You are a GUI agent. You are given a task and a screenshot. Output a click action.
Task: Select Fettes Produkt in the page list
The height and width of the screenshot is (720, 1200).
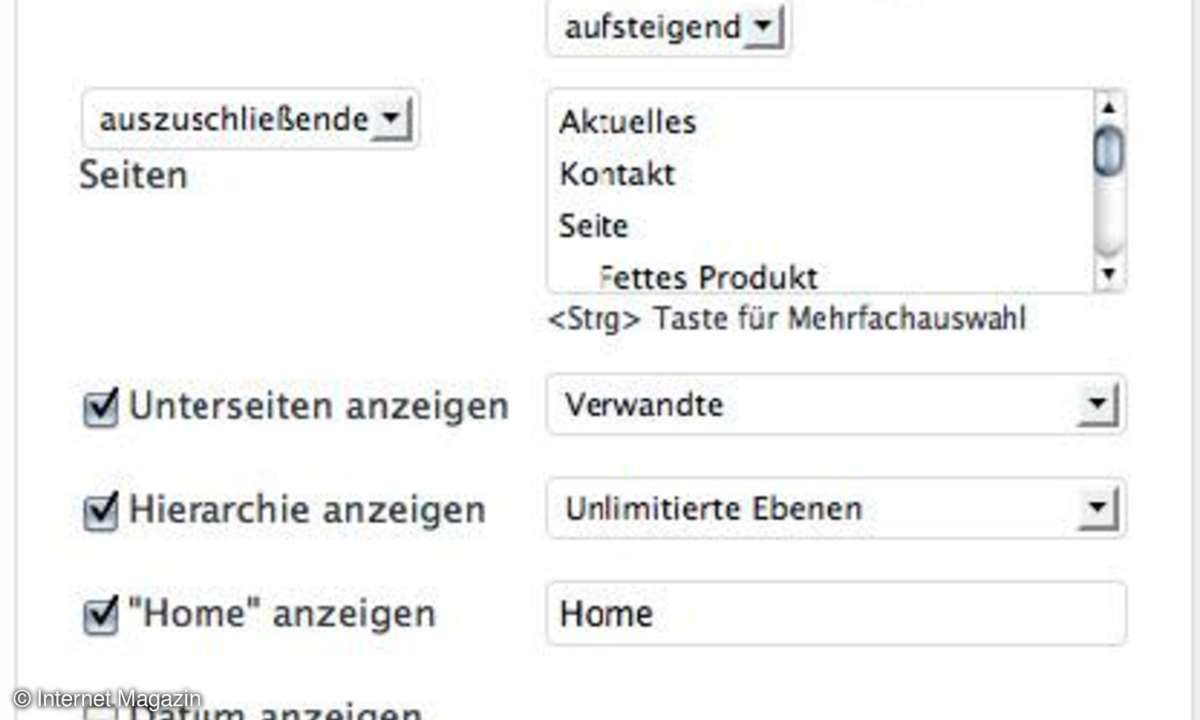709,277
